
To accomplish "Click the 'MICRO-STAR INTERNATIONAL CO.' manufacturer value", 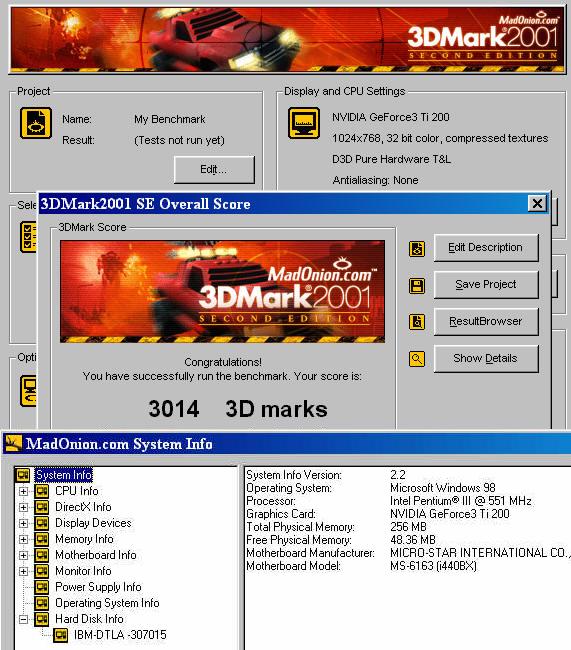I will [x=480, y=553].
